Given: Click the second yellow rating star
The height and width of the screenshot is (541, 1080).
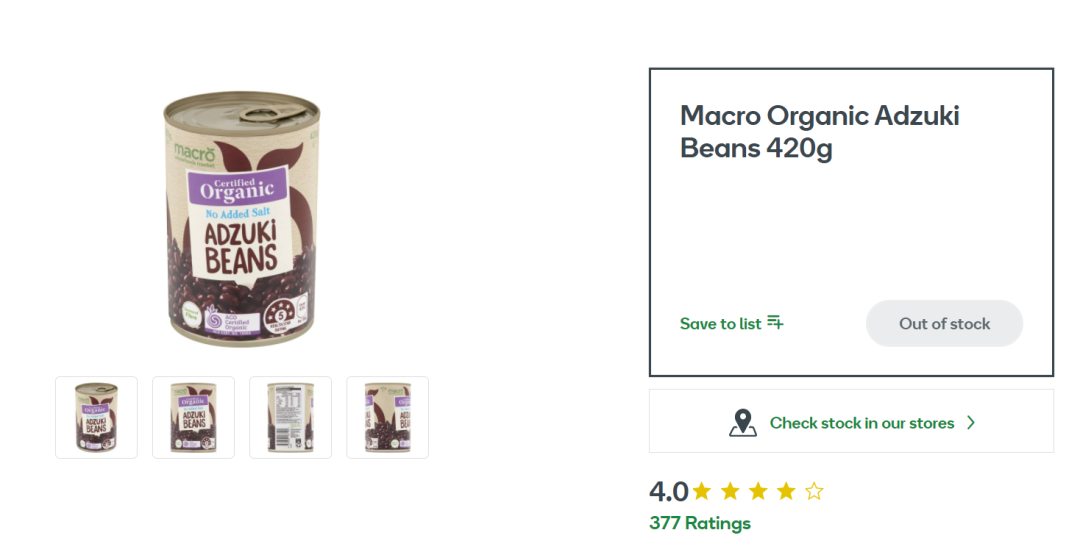Looking at the screenshot, I should 730,491.
